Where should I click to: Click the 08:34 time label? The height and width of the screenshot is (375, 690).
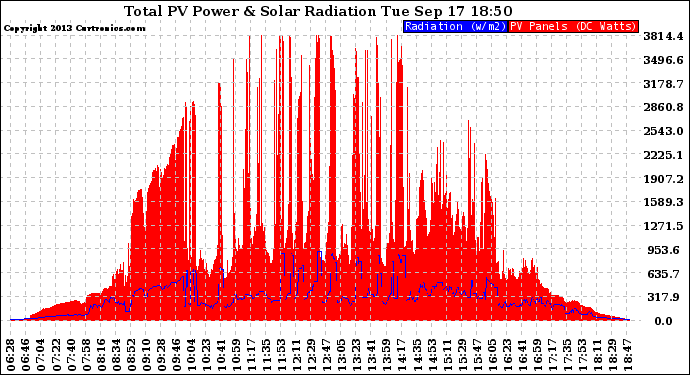click(116, 355)
